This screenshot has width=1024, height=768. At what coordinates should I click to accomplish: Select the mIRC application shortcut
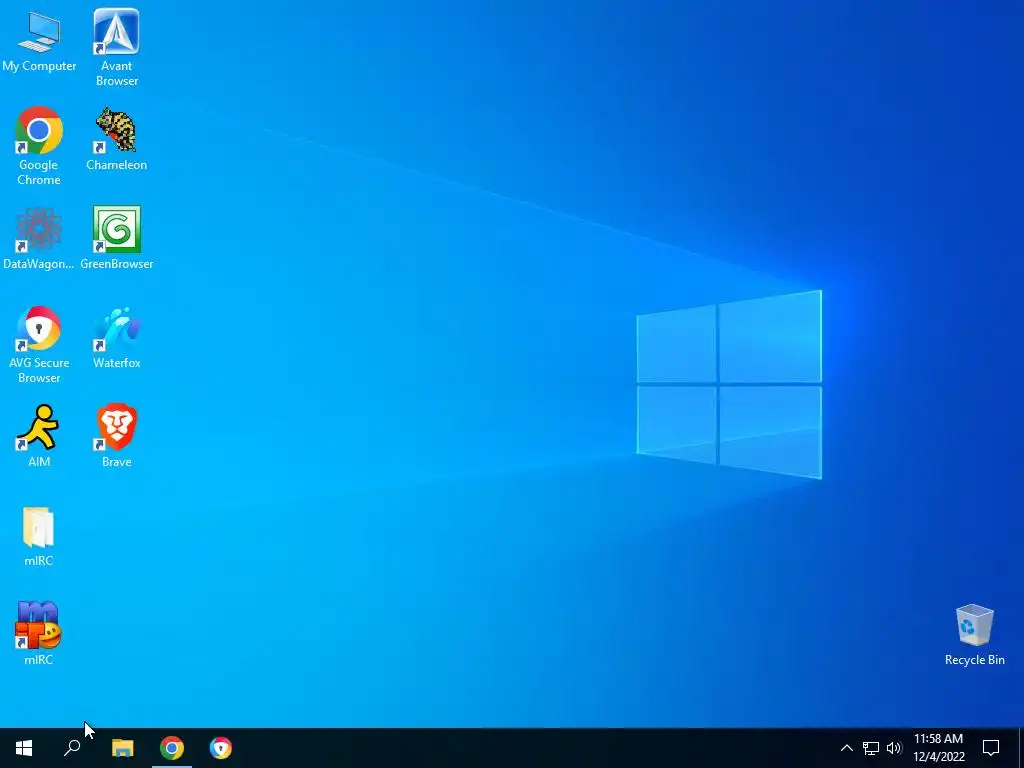click(39, 633)
